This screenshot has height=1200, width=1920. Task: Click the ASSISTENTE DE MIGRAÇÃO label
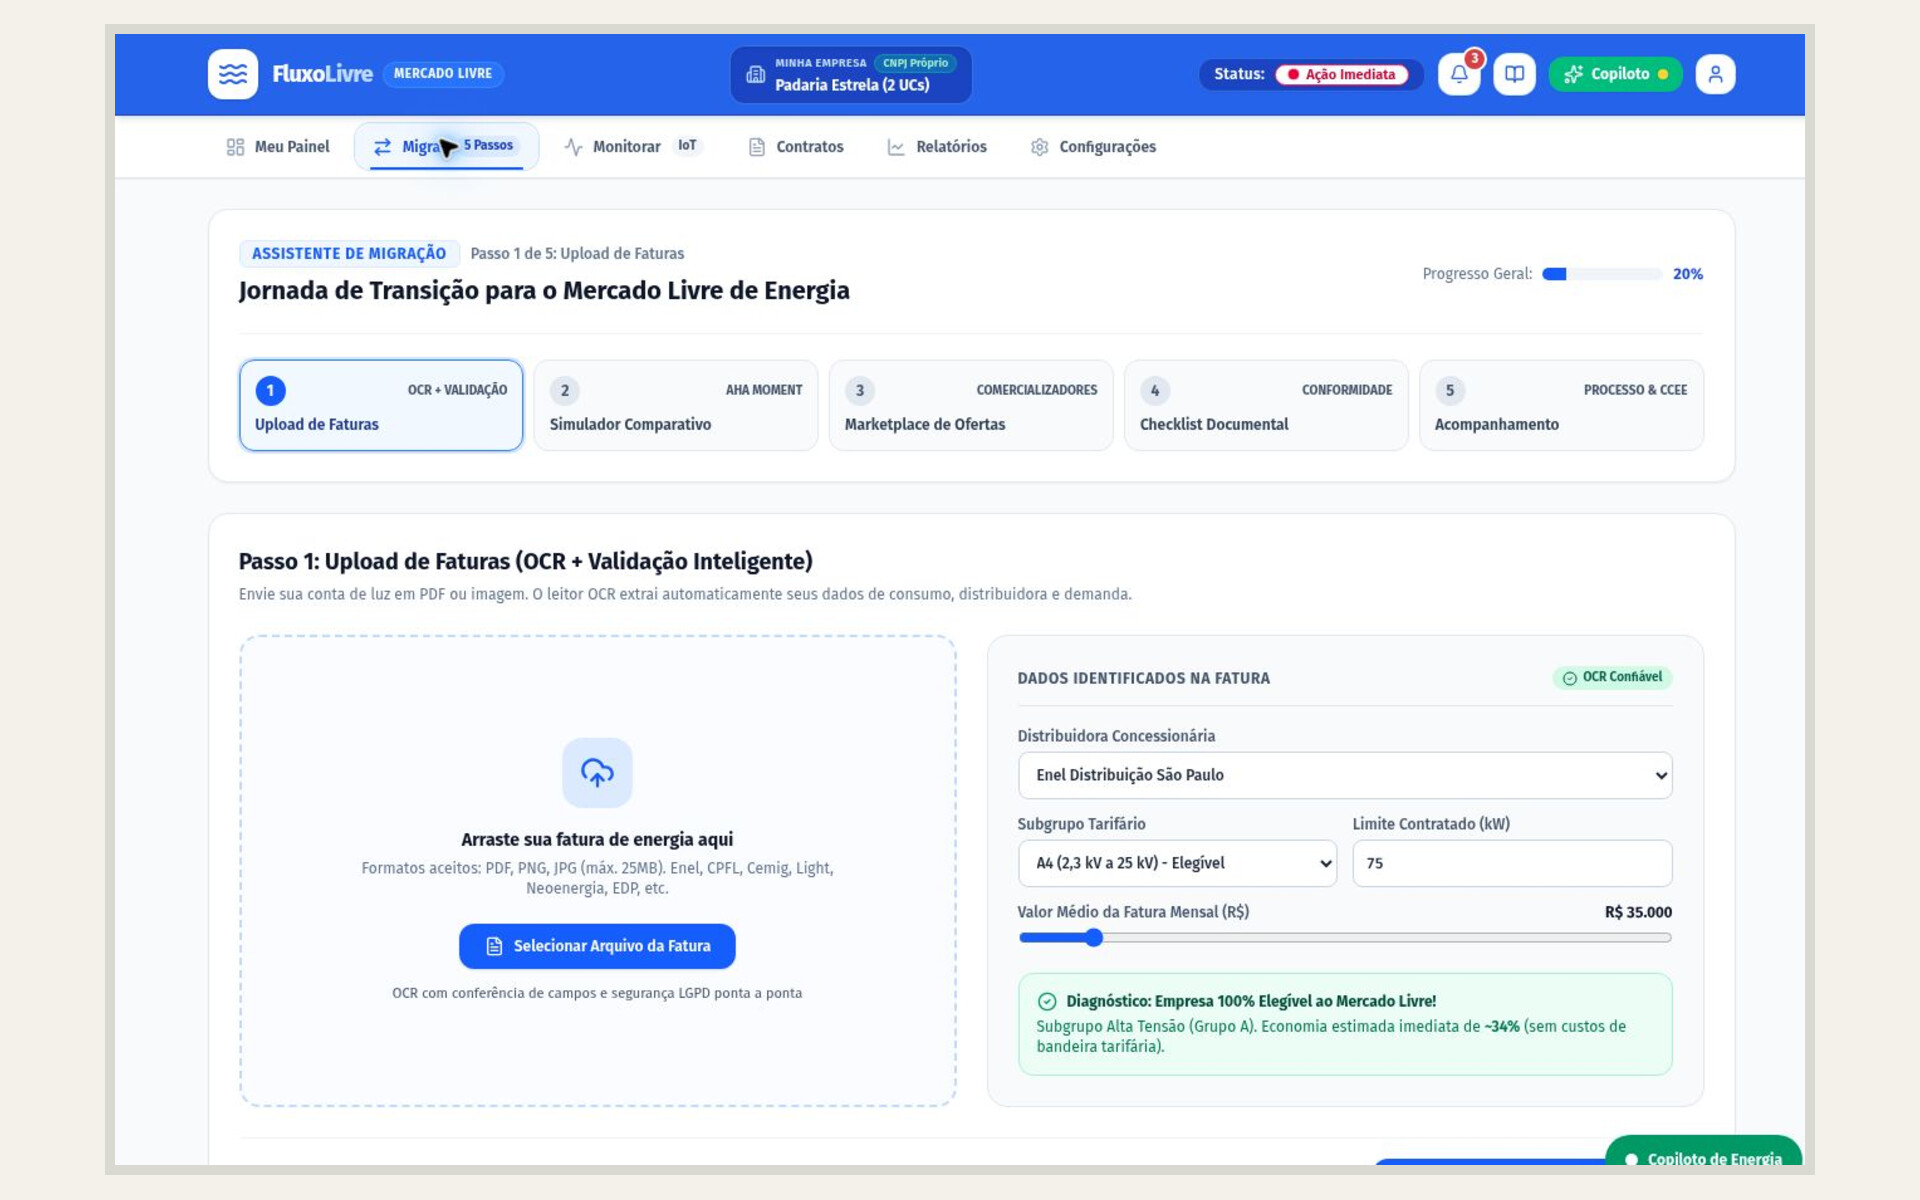pos(349,254)
